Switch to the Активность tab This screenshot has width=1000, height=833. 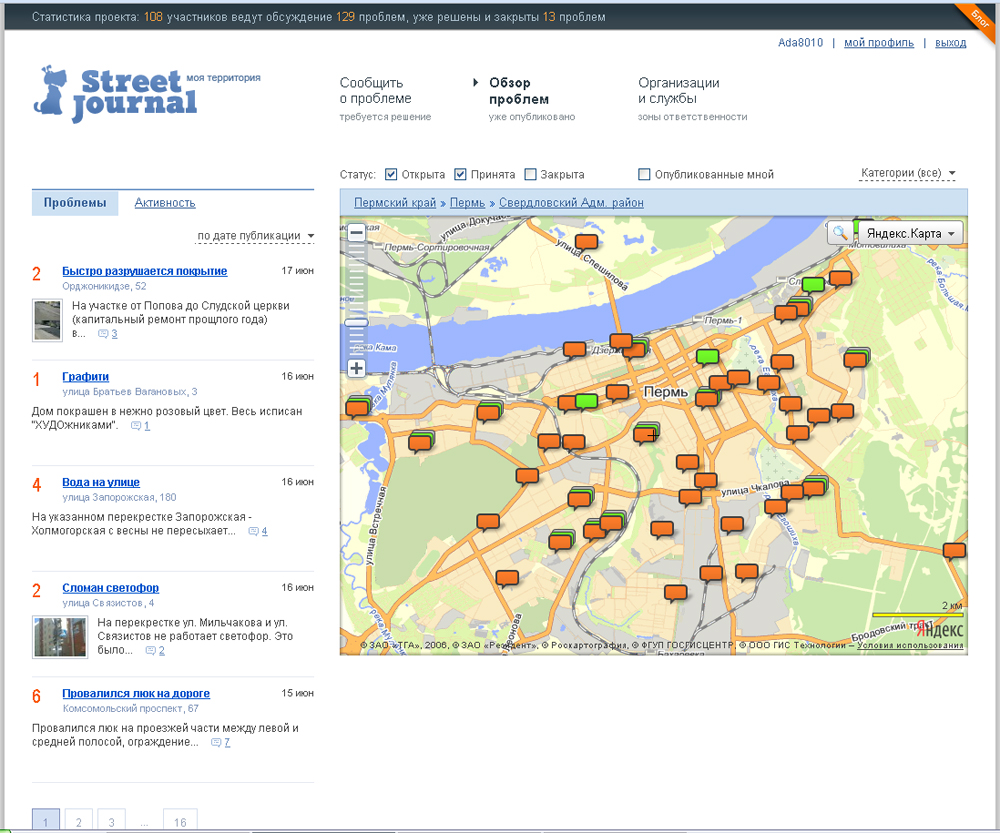pos(165,203)
